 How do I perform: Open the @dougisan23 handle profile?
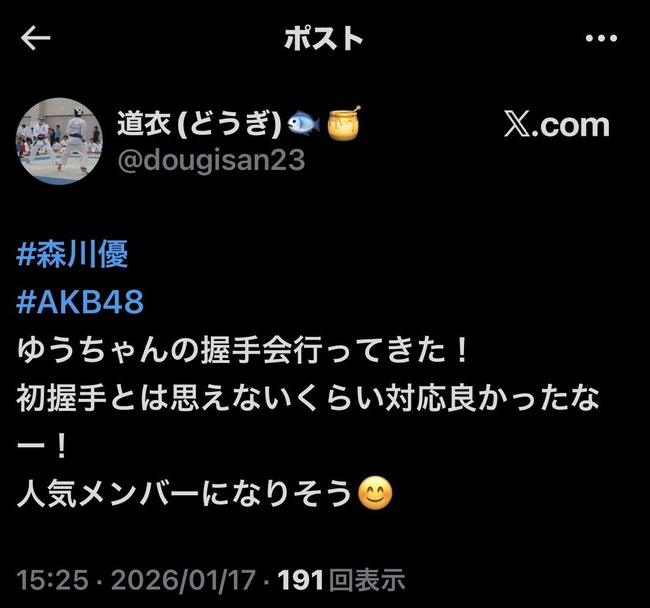211,160
